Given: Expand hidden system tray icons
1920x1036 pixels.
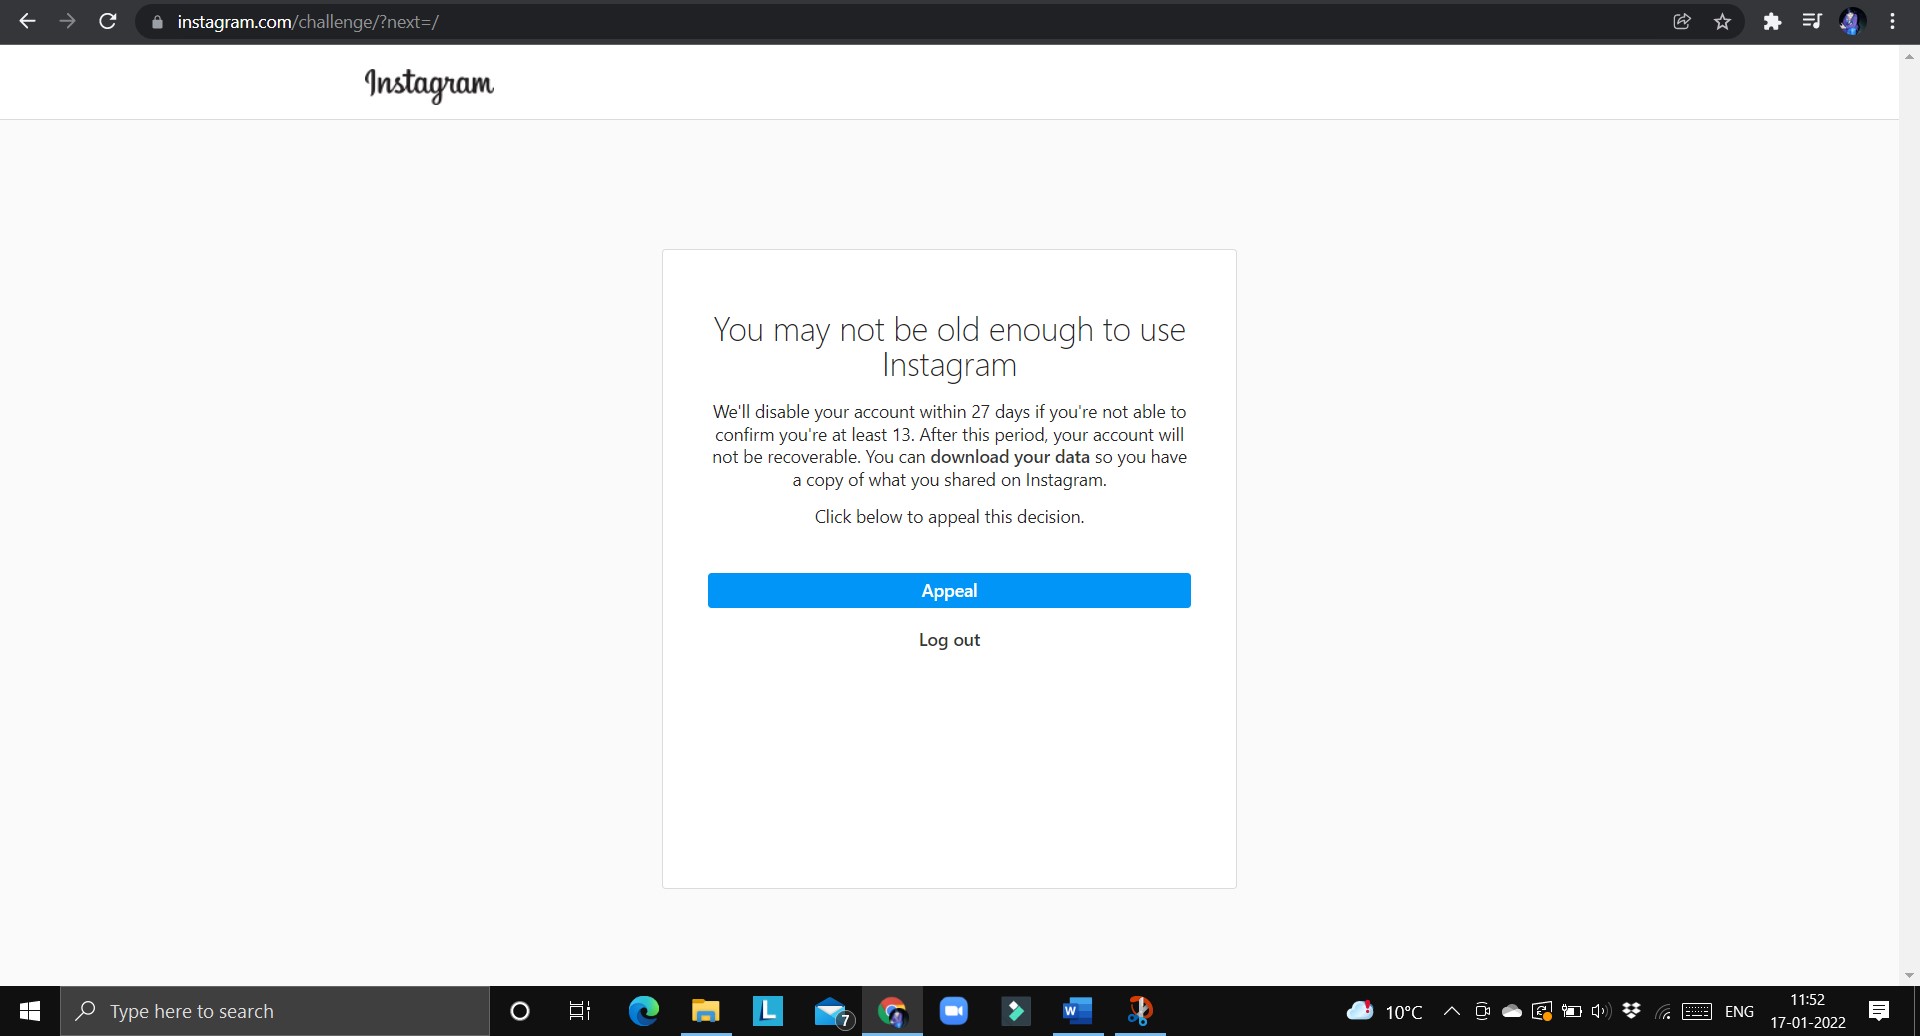Looking at the screenshot, I should click(x=1452, y=1011).
